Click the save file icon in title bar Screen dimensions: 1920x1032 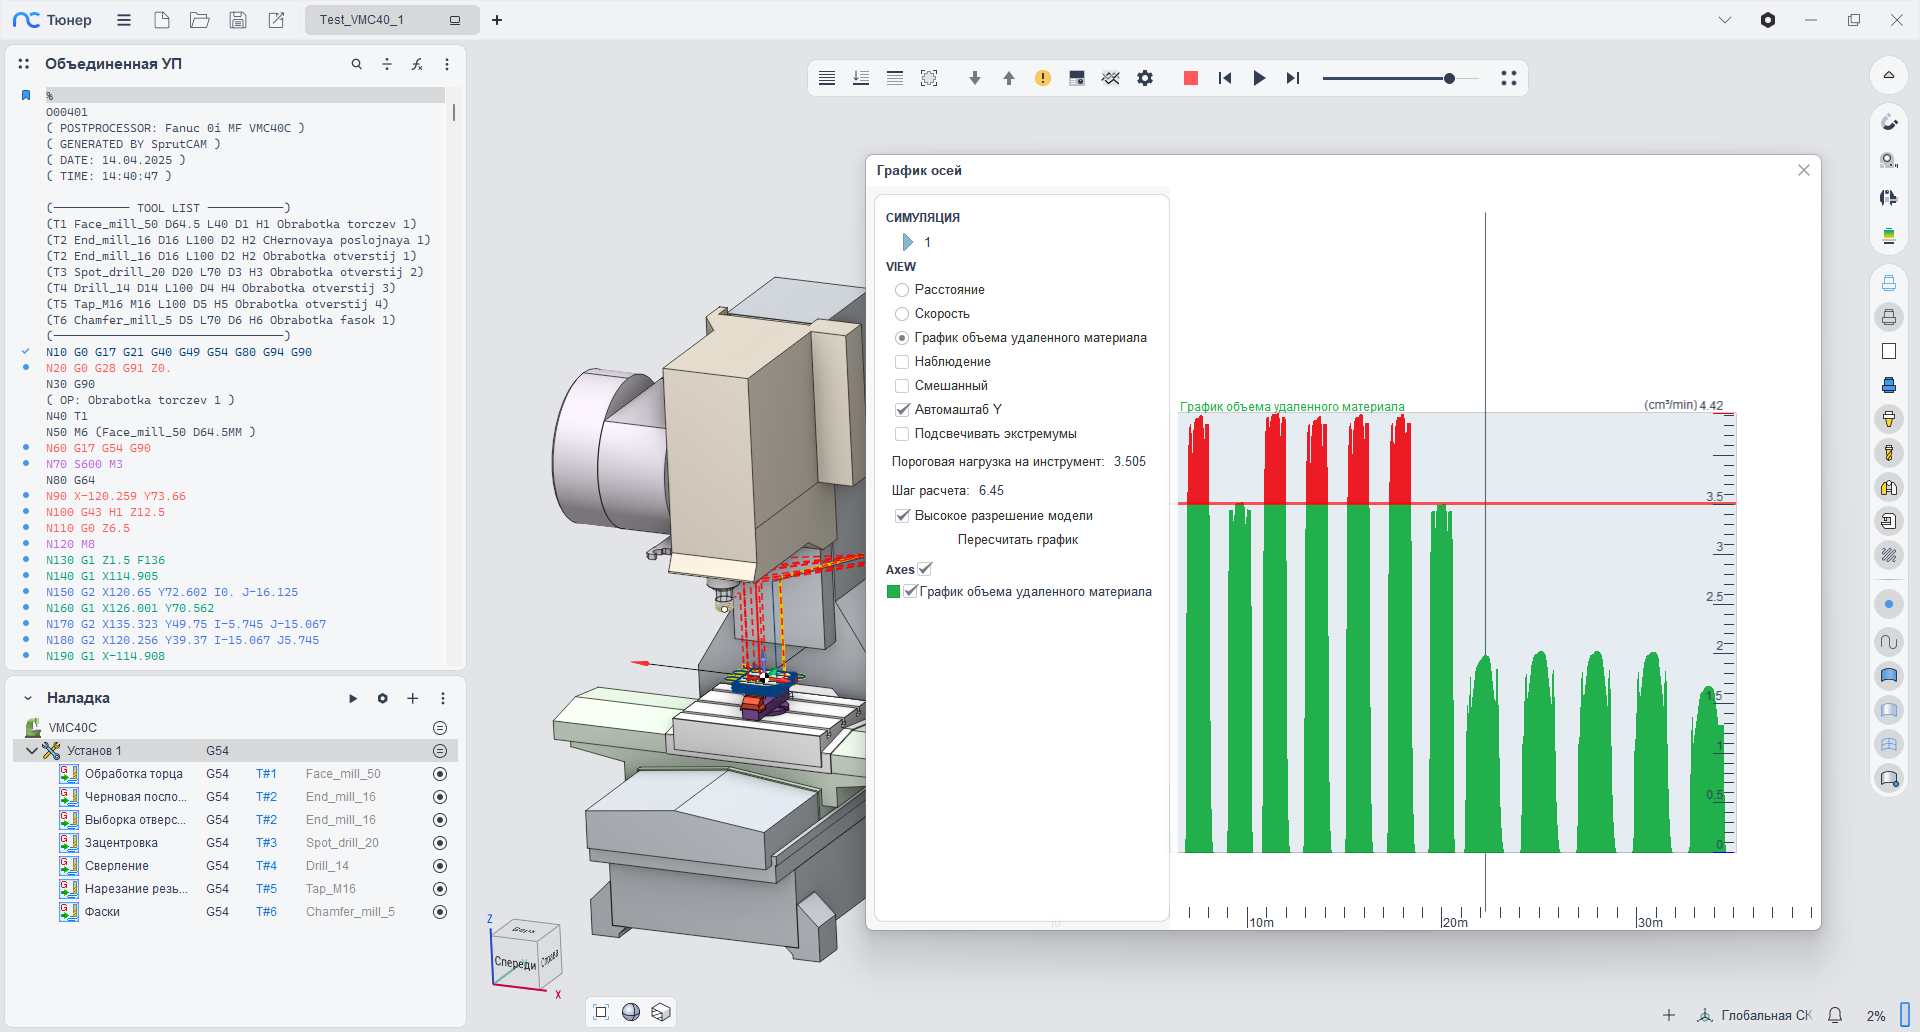(238, 20)
